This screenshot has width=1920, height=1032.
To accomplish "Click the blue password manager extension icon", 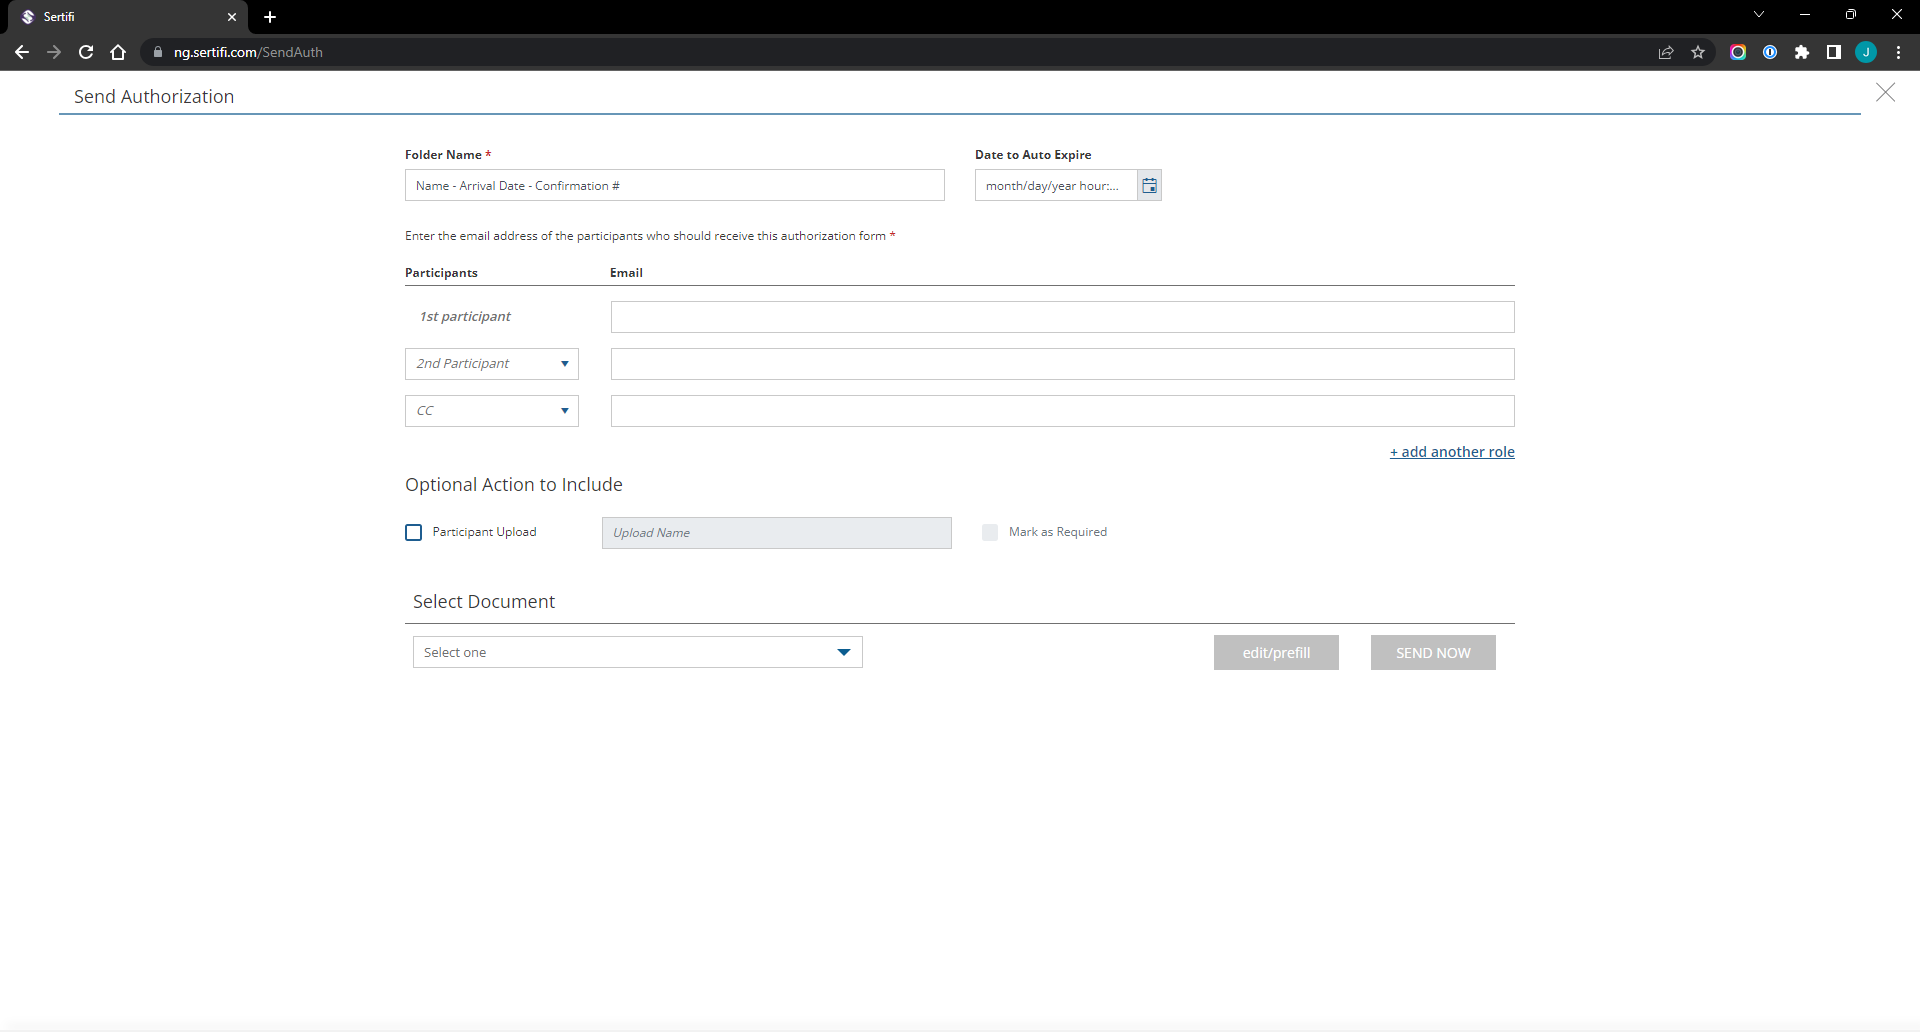I will pos(1770,52).
